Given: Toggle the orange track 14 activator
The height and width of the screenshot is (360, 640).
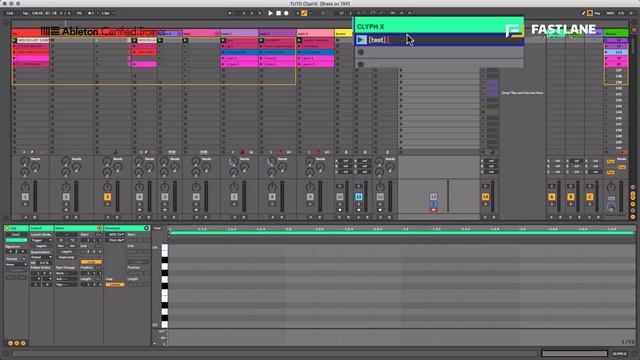Looking at the screenshot, I should (x=485, y=197).
